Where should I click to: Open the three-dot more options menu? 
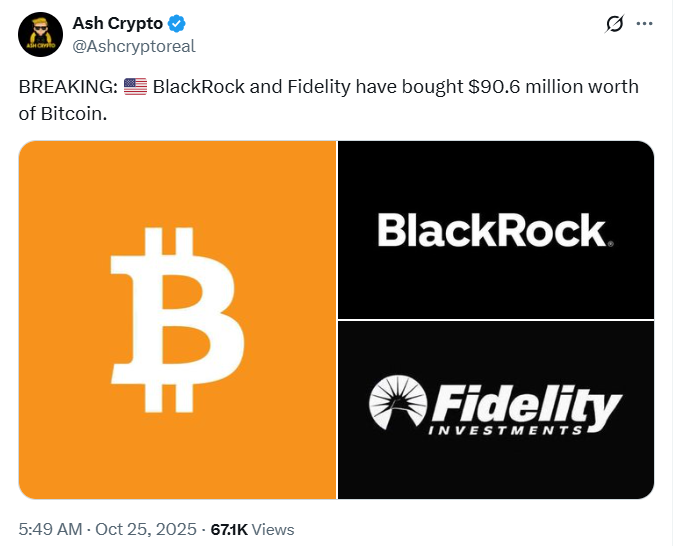pos(646,24)
